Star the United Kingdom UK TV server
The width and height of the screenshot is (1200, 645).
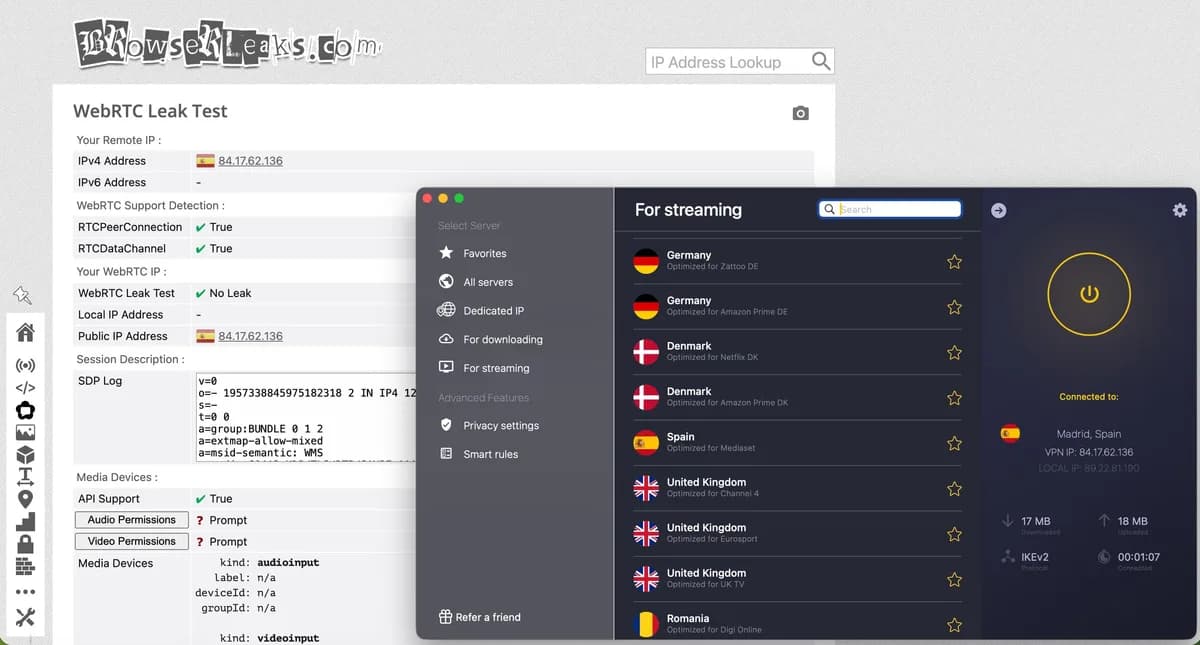point(954,580)
